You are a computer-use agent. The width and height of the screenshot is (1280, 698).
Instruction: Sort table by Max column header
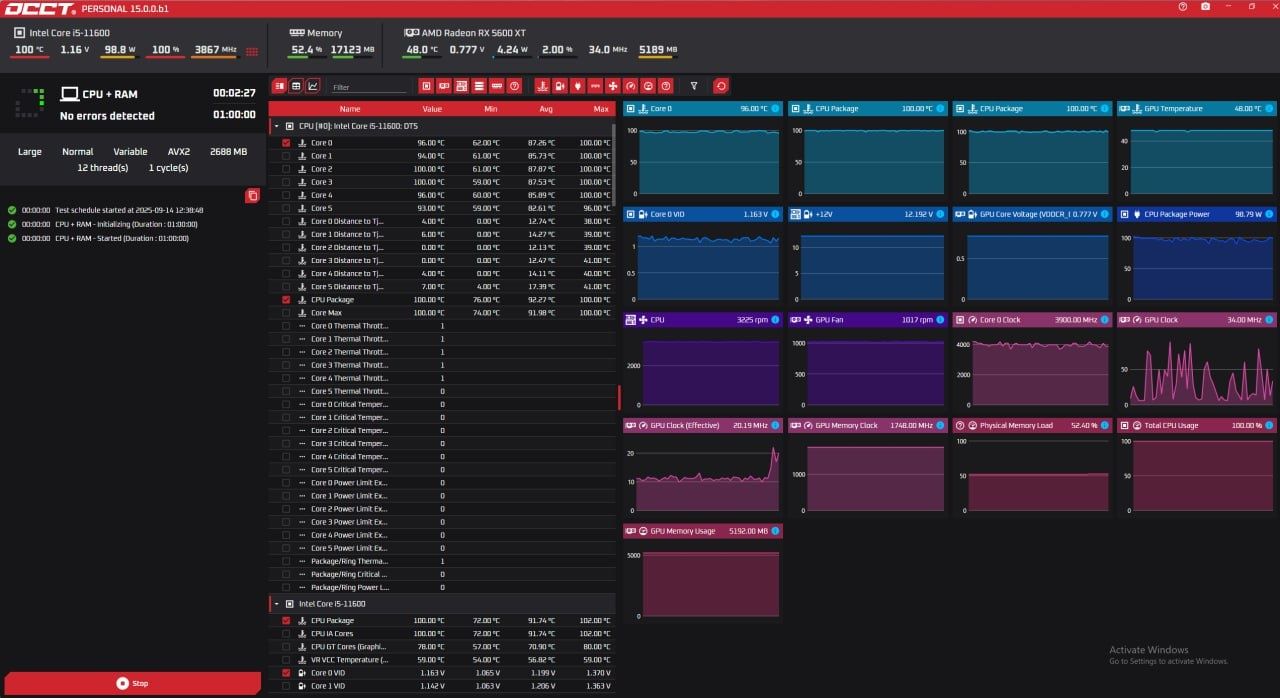[x=601, y=109]
